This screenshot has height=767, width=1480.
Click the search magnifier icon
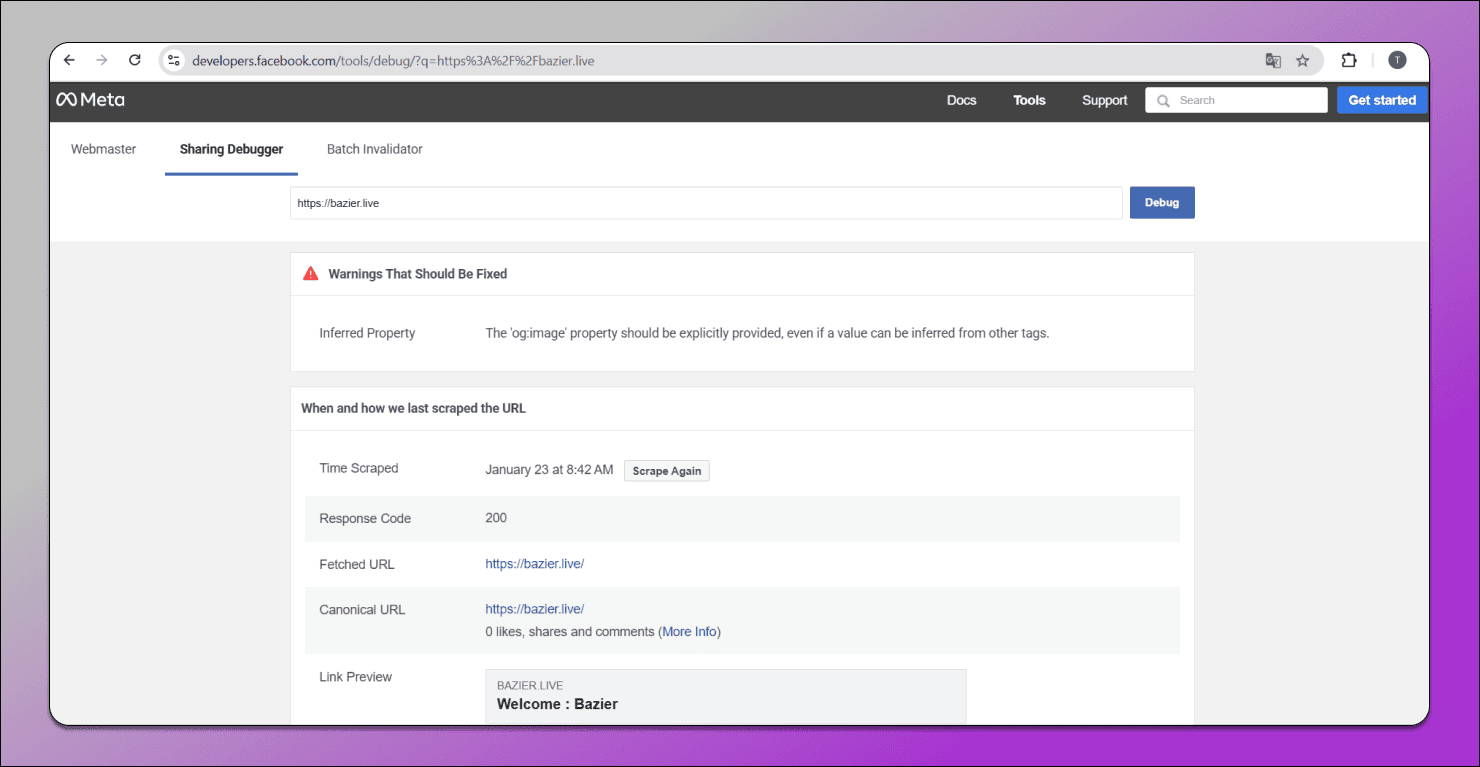point(1163,100)
